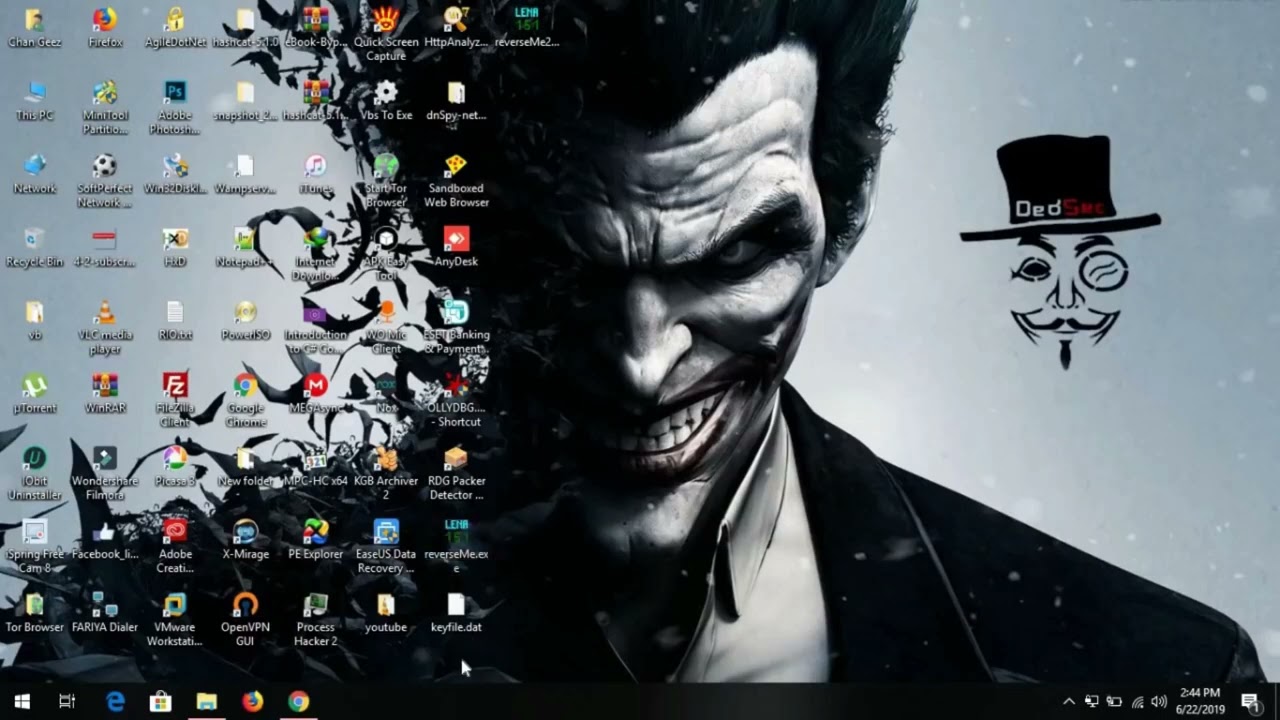Viewport: 1280px width, 720px height.
Task: Launch Firefox from the desktop
Action: [105, 28]
